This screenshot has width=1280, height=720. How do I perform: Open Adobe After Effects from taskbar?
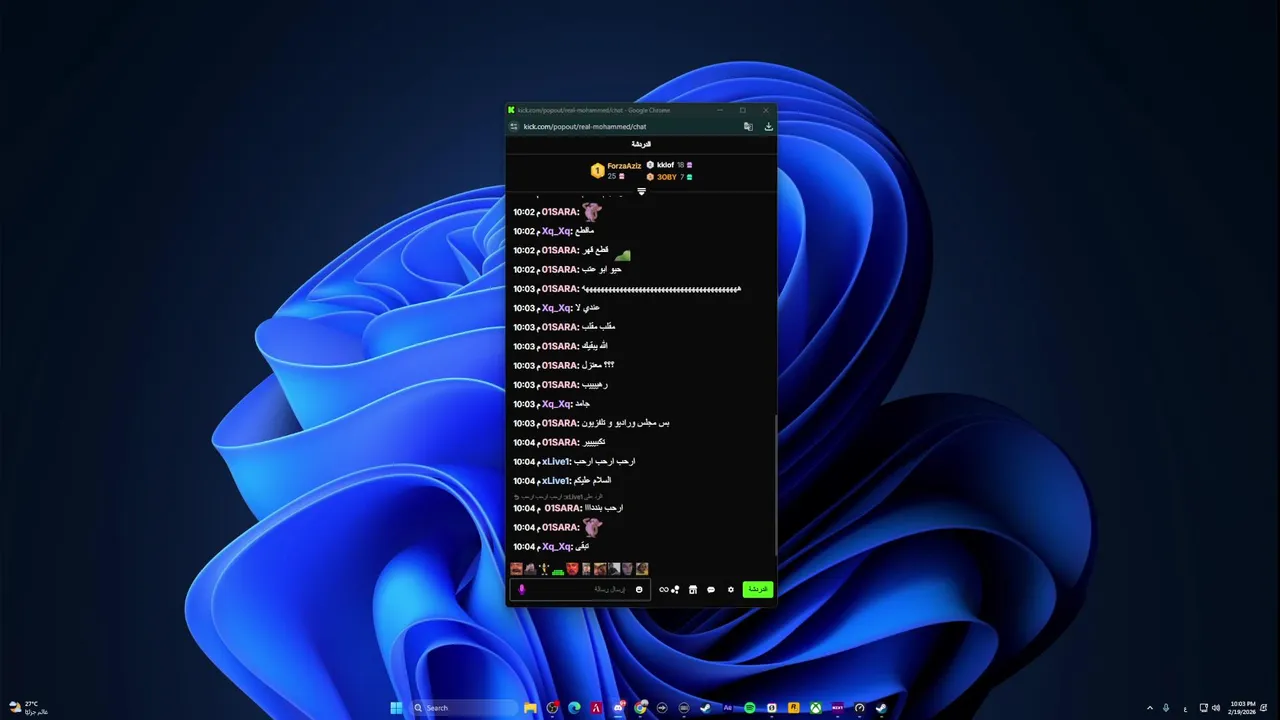tap(727, 708)
